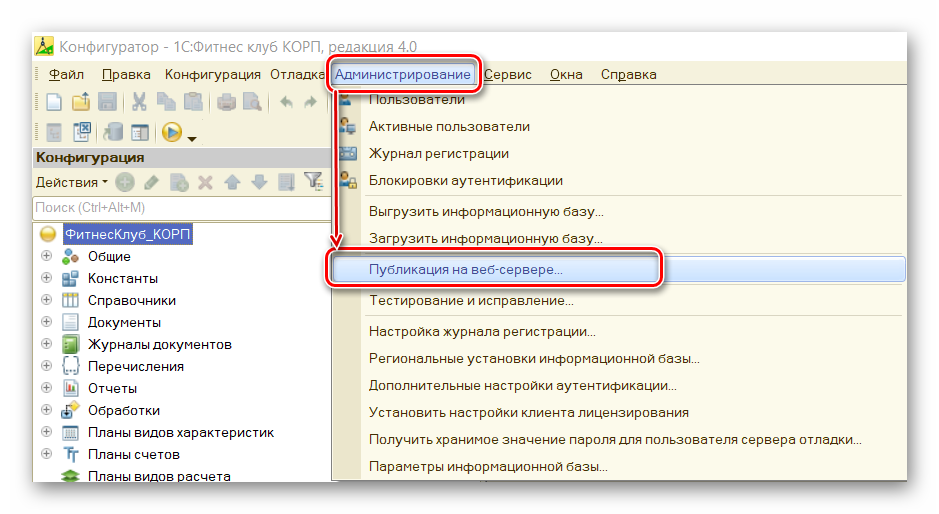The image size is (939, 514).
Task: Click the Edit pencil icon
Action: (152, 182)
